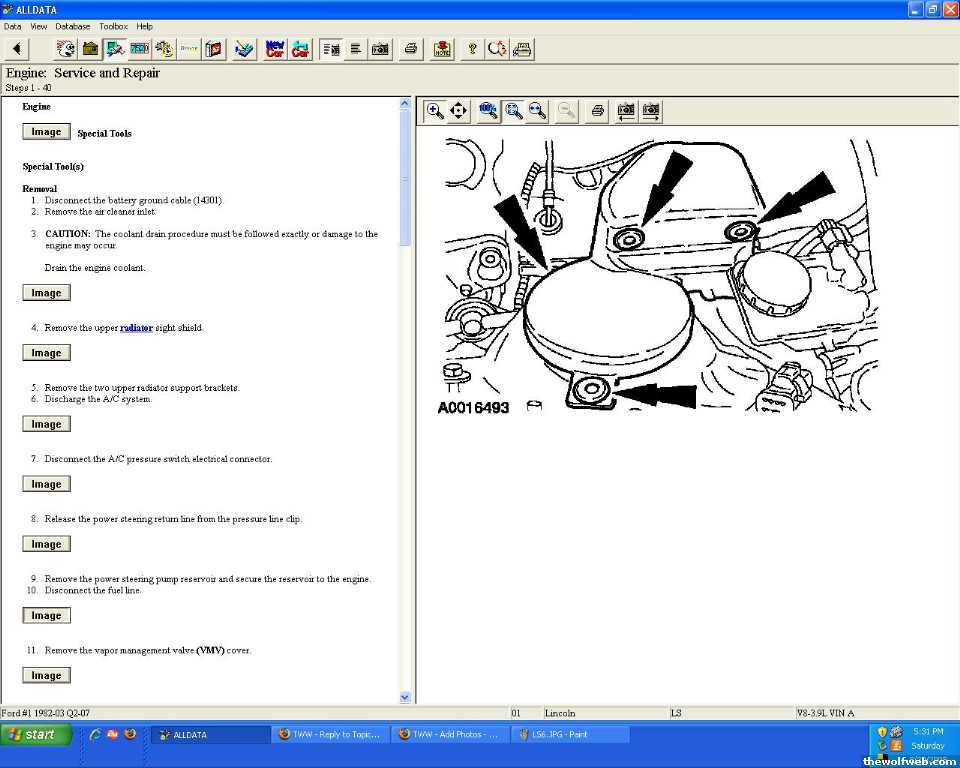The image size is (960, 768).
Task: Click the New Car toolbar icon
Action: point(275,49)
